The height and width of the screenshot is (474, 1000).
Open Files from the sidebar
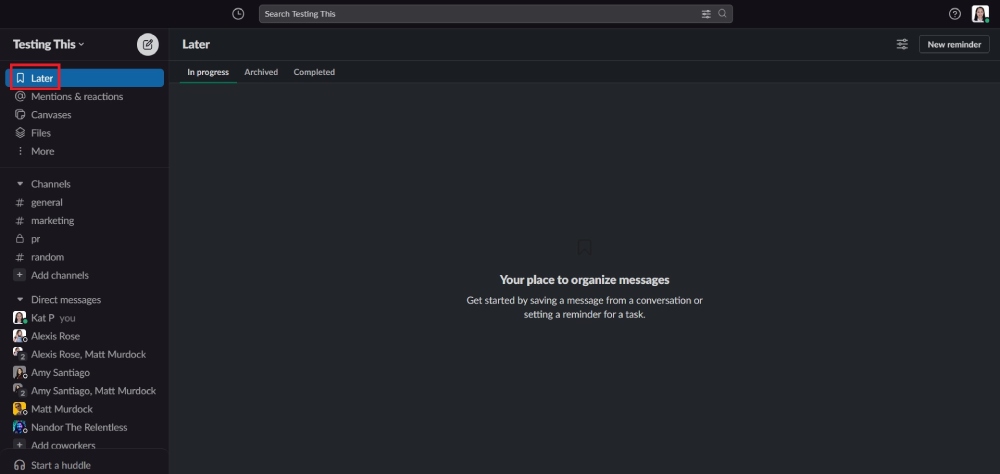point(40,133)
